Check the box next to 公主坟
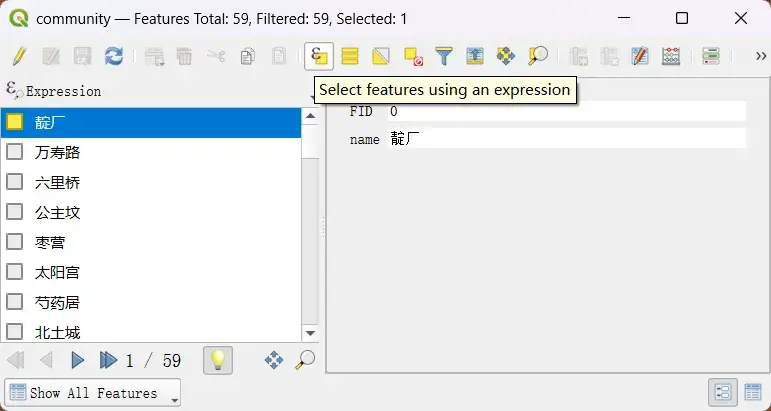 pos(15,212)
